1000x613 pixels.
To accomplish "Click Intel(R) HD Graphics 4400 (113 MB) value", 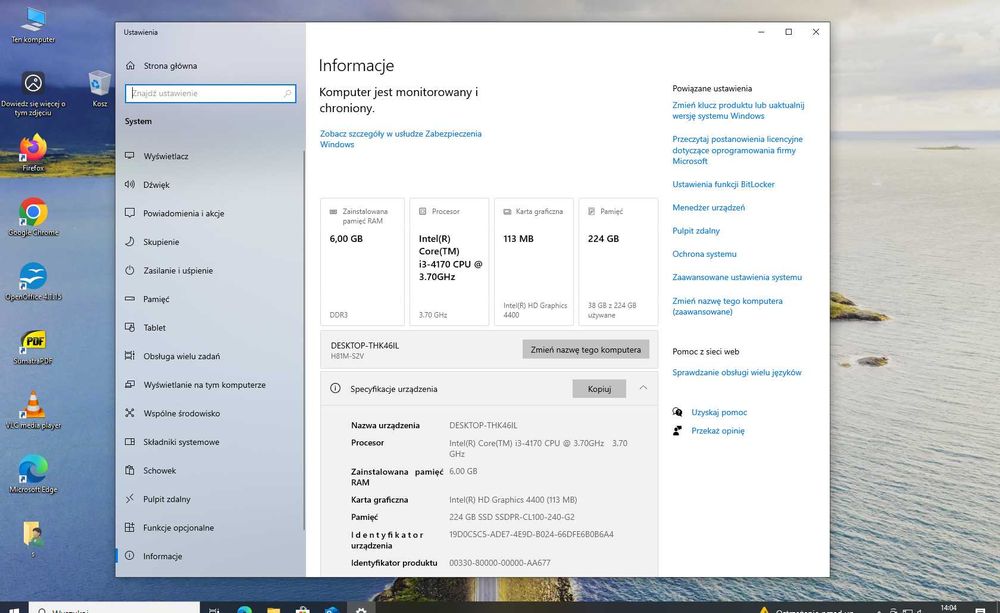I will pyautogui.click(x=513, y=500).
